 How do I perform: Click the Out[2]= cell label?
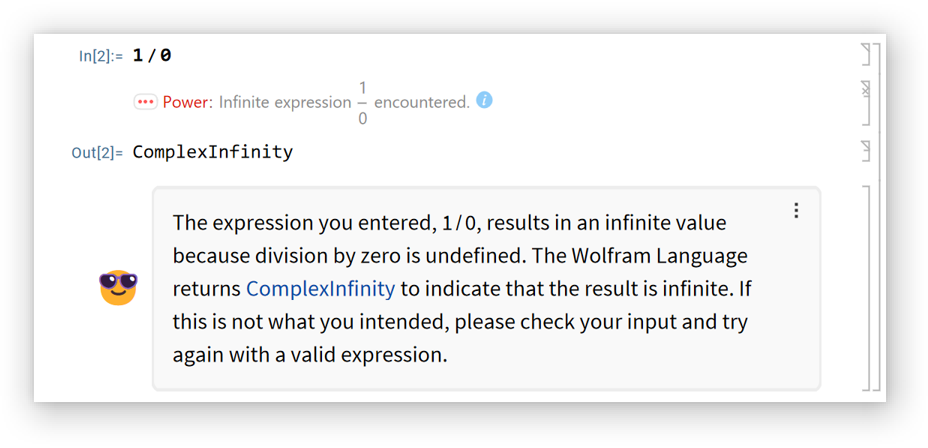(x=97, y=153)
